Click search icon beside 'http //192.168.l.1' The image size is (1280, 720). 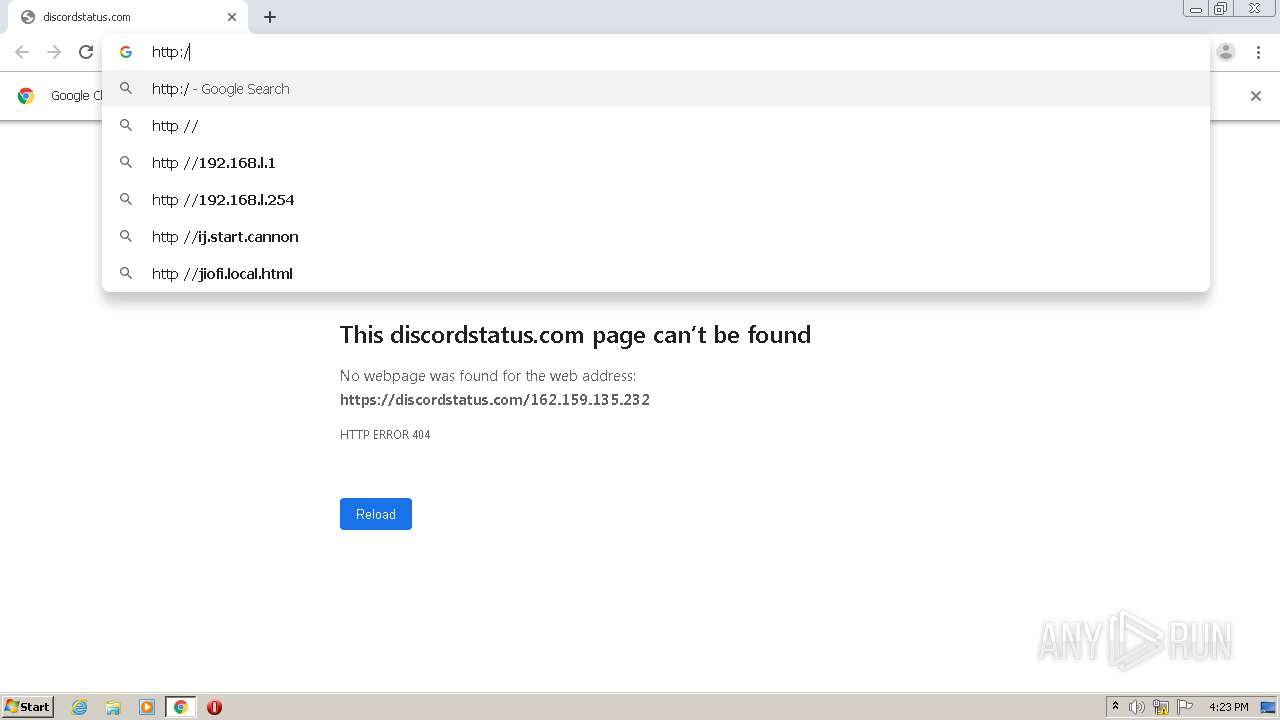pos(126,162)
